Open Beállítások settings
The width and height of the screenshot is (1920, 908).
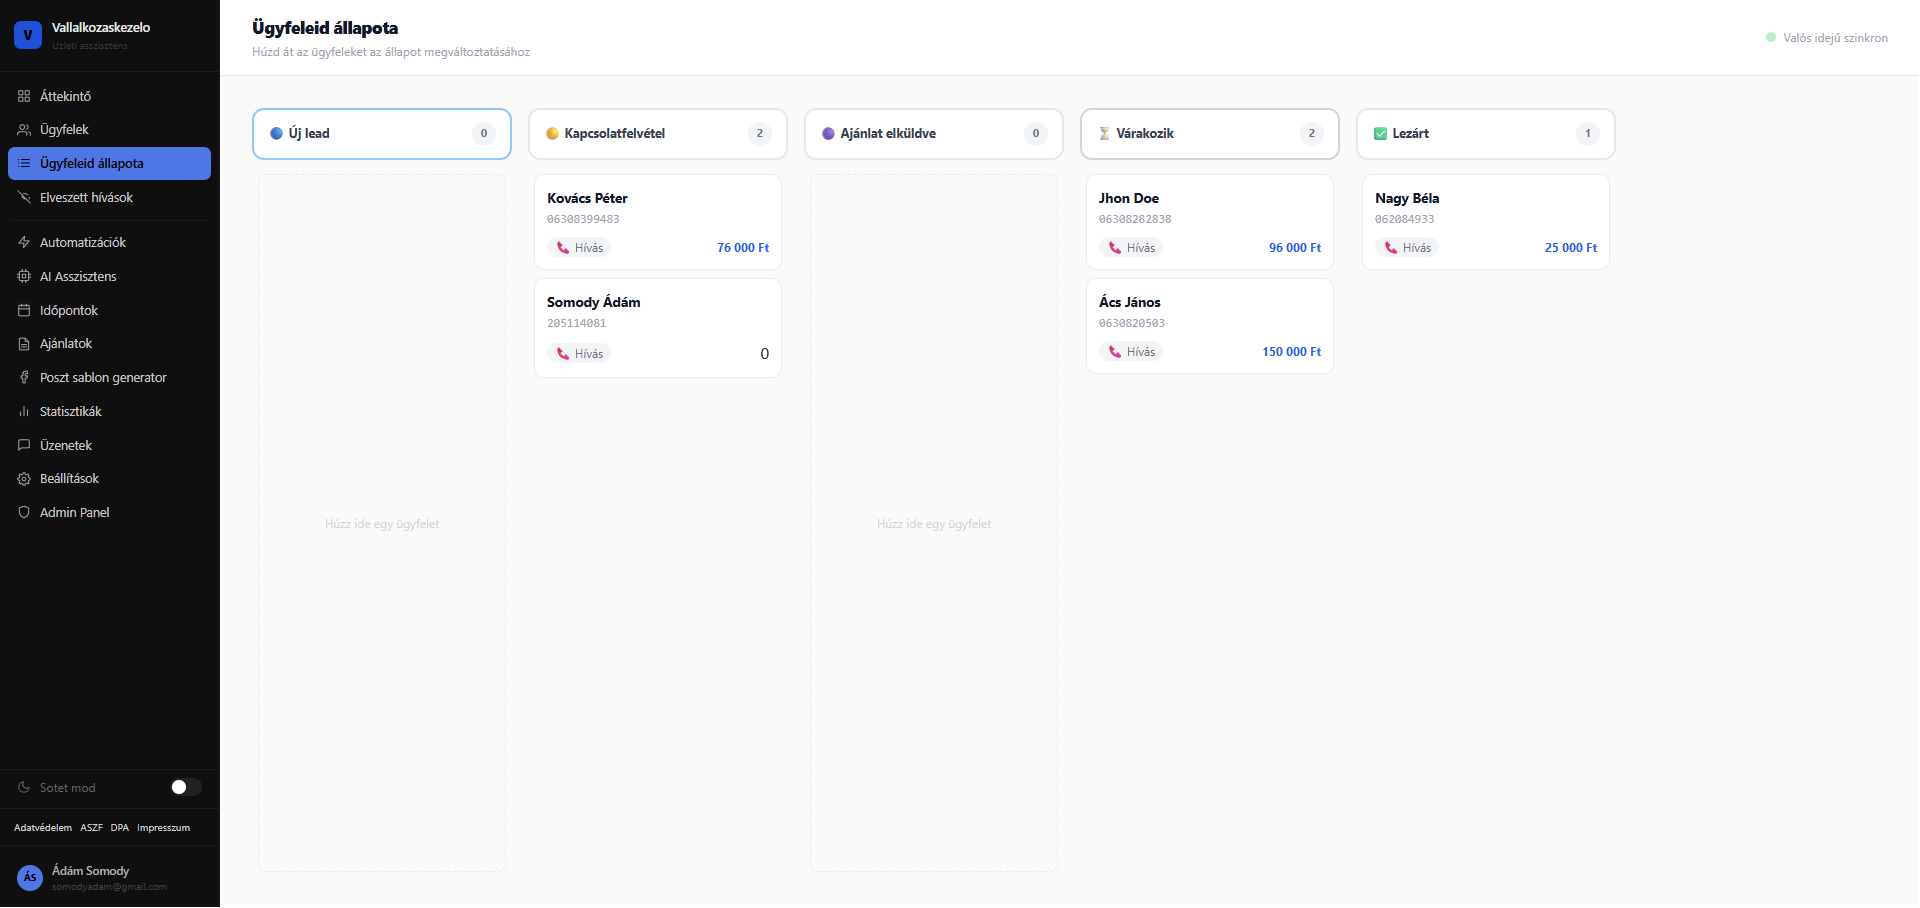tap(109, 479)
